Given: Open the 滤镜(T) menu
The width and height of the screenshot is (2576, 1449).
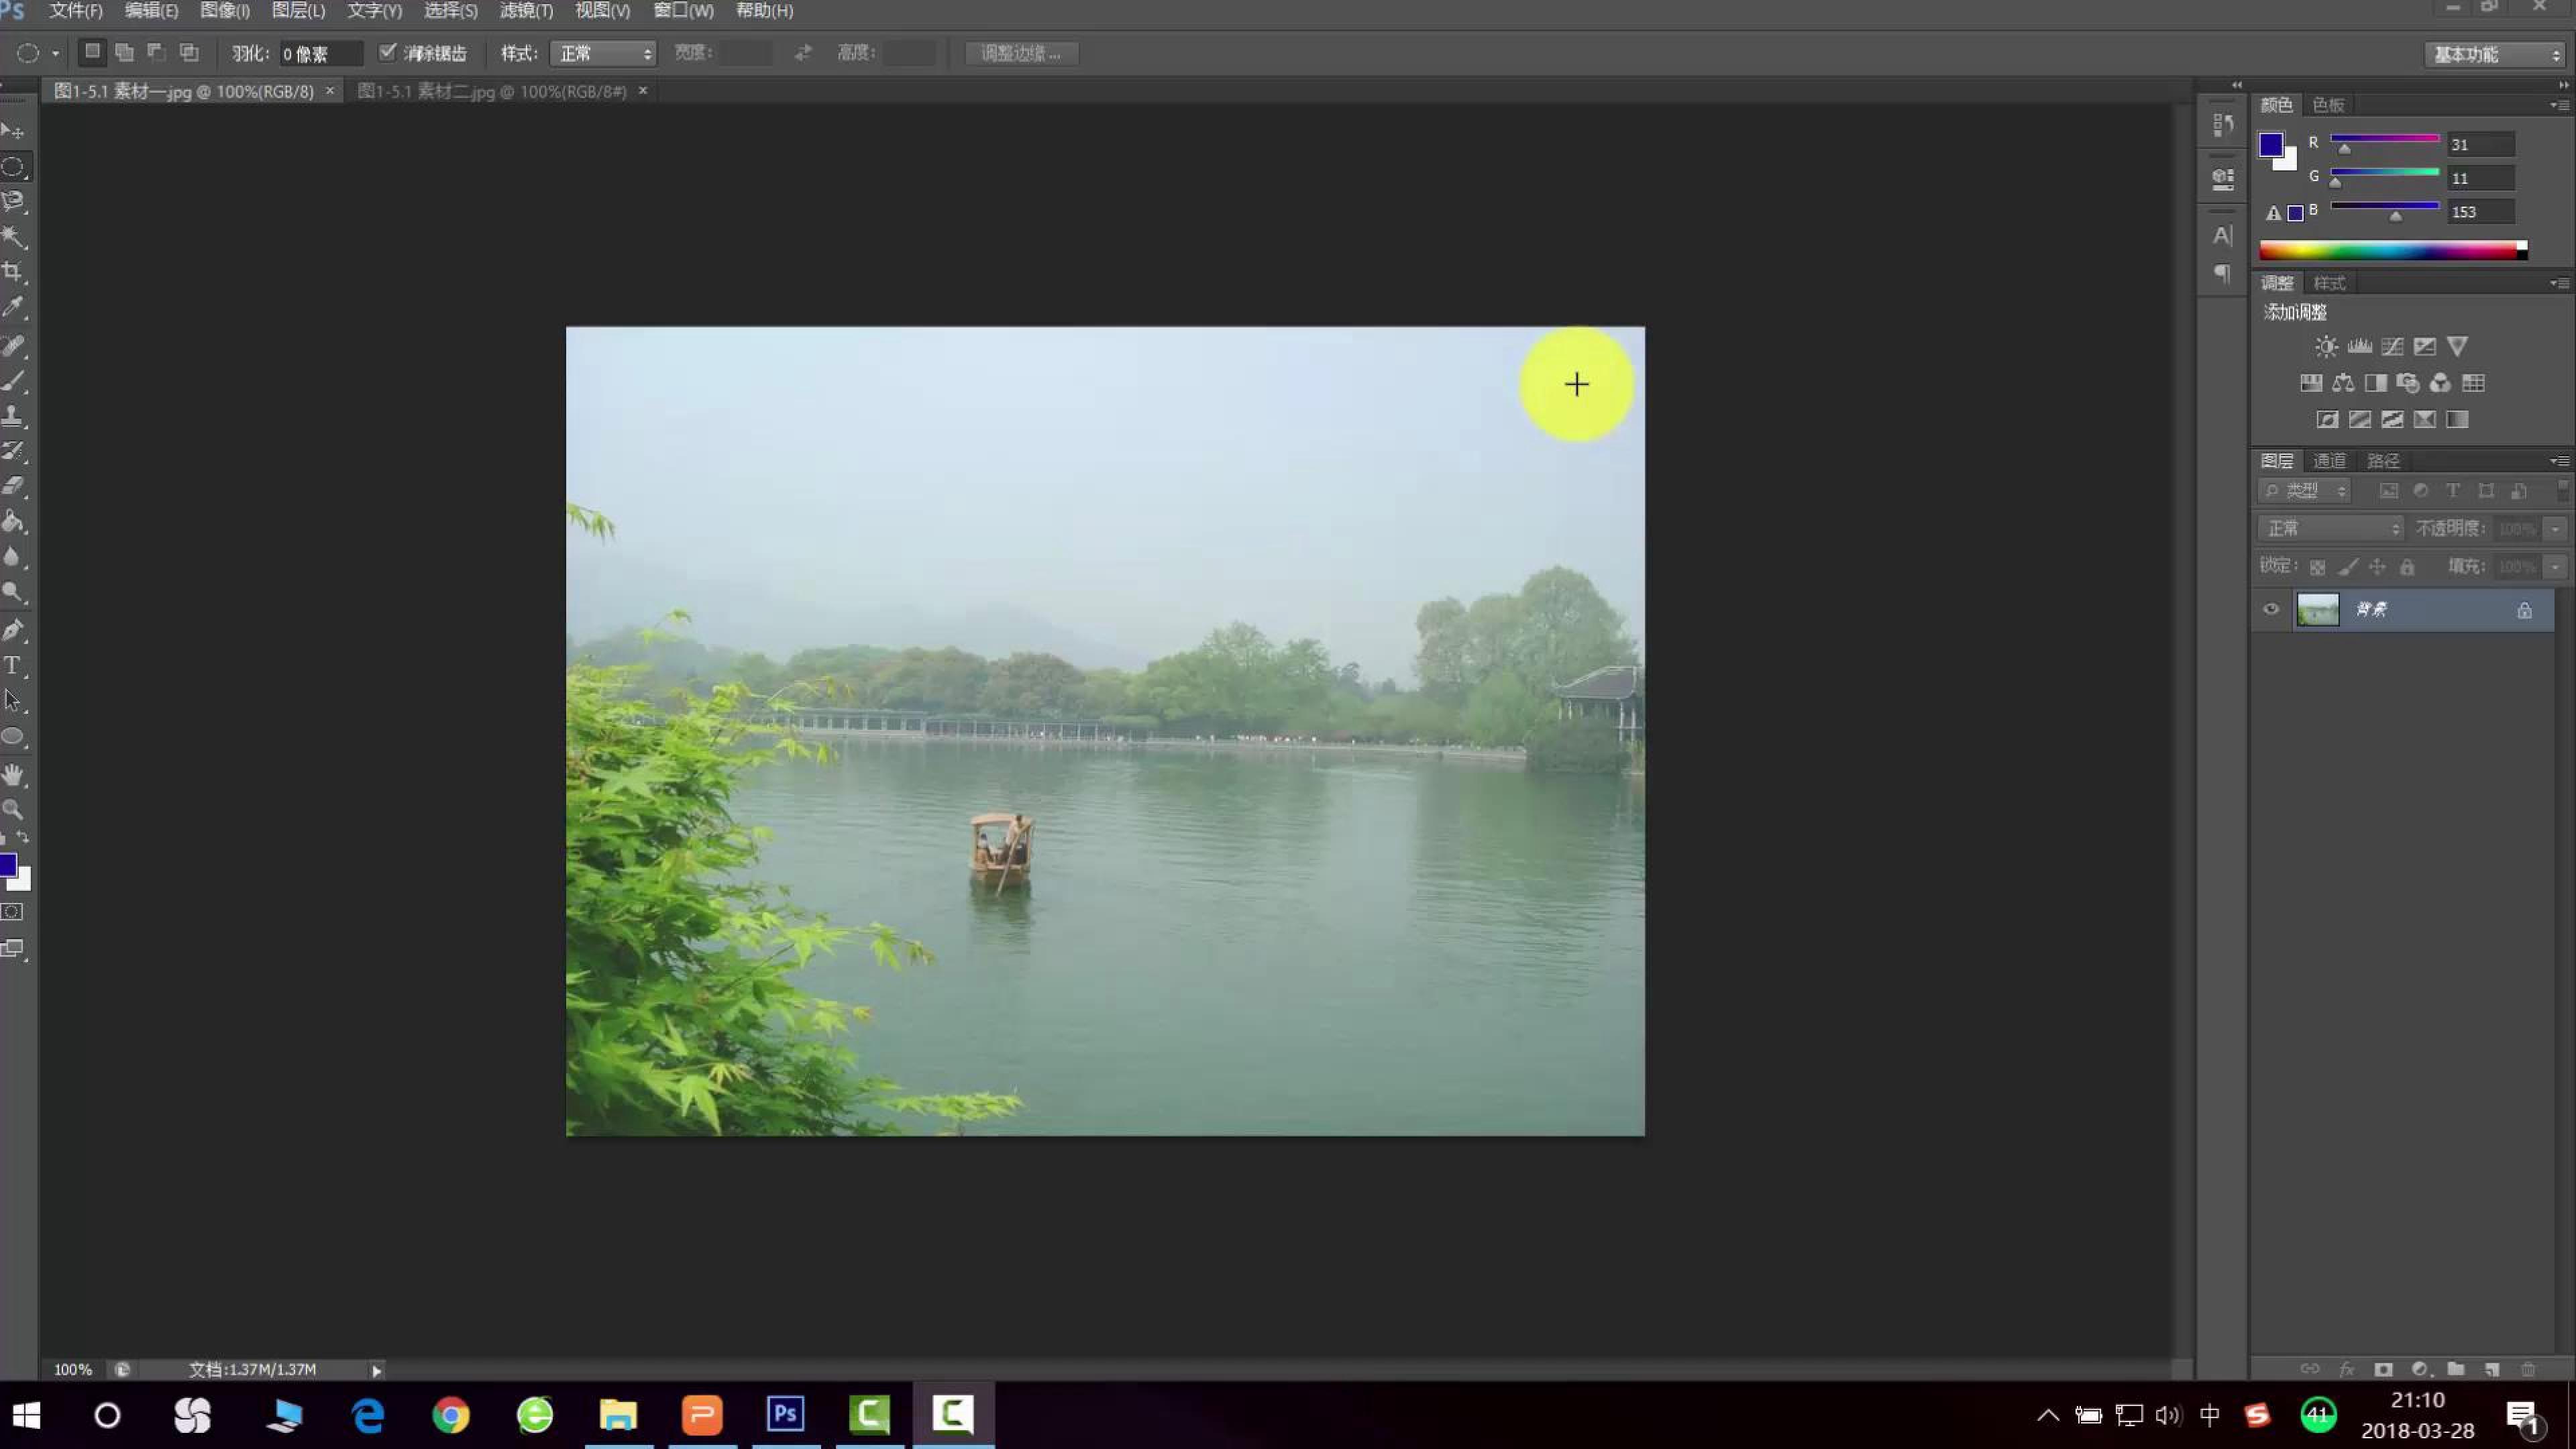Looking at the screenshot, I should click(x=526, y=11).
